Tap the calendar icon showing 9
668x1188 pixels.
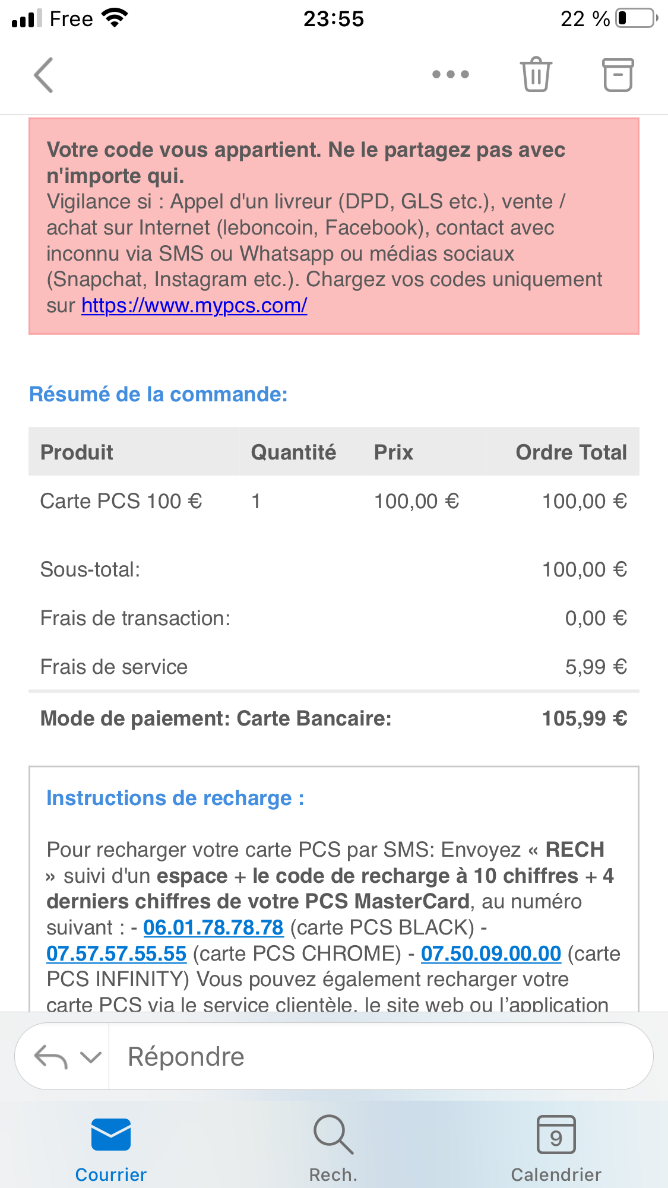pos(556,1135)
